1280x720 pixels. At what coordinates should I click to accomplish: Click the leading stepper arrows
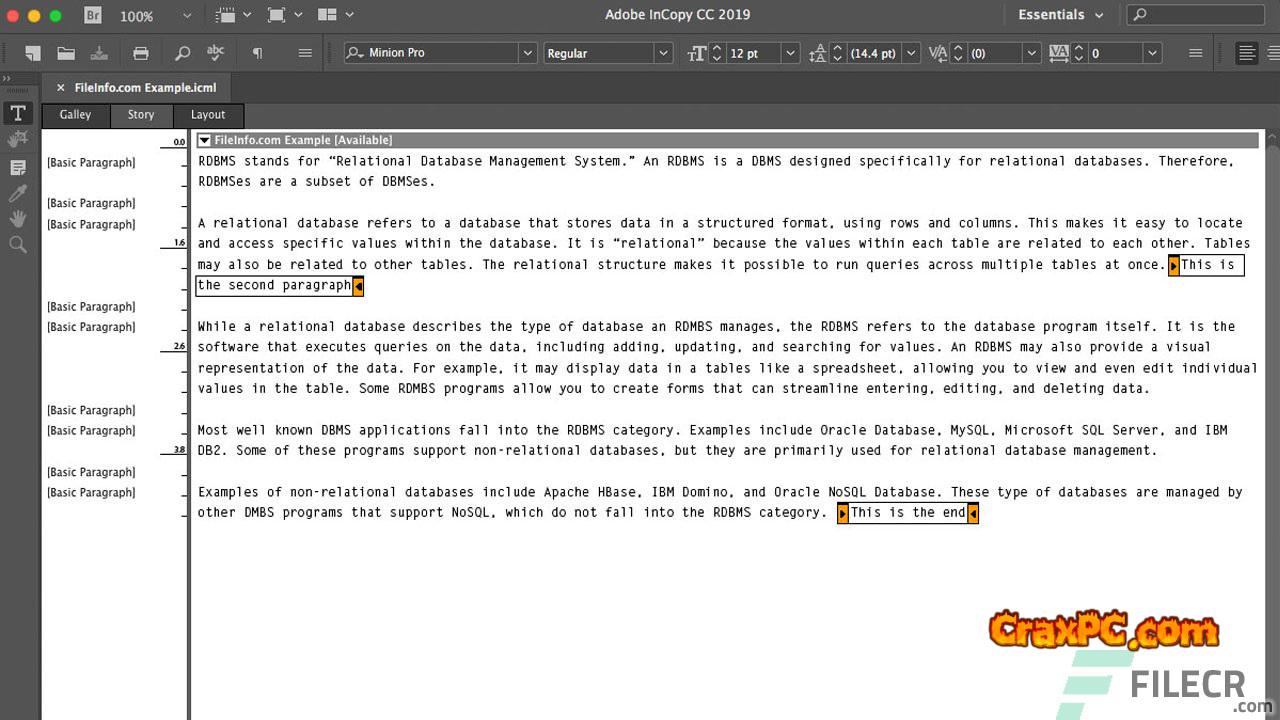coord(837,53)
